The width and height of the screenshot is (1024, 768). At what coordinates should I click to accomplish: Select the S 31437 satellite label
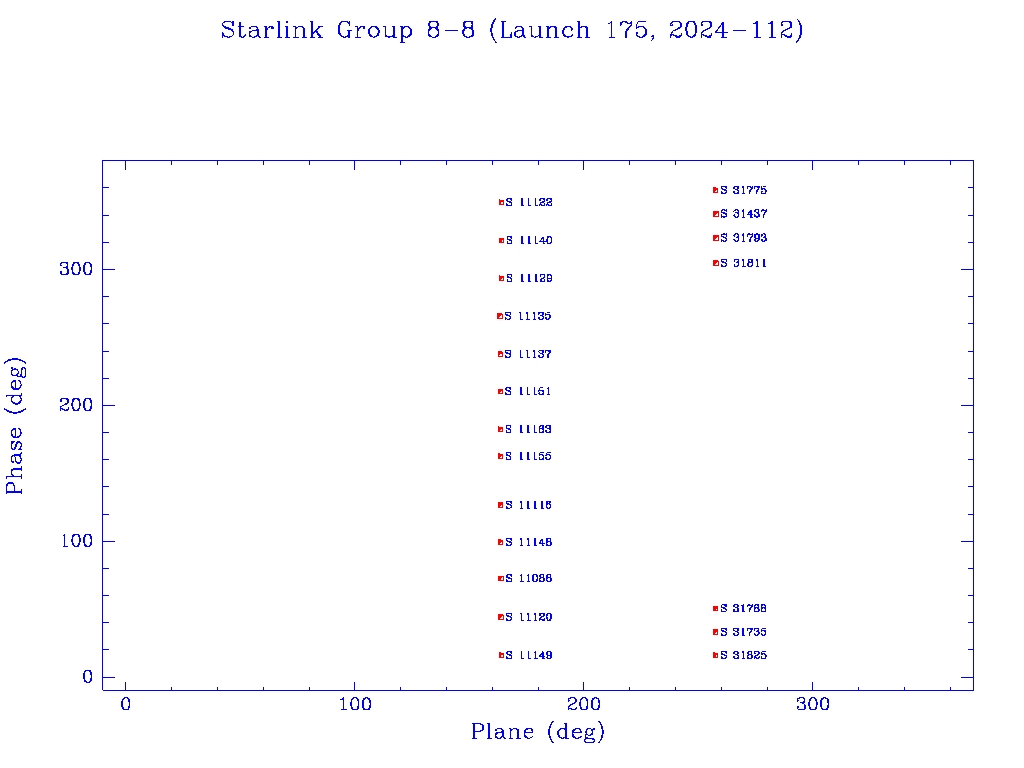(x=744, y=214)
